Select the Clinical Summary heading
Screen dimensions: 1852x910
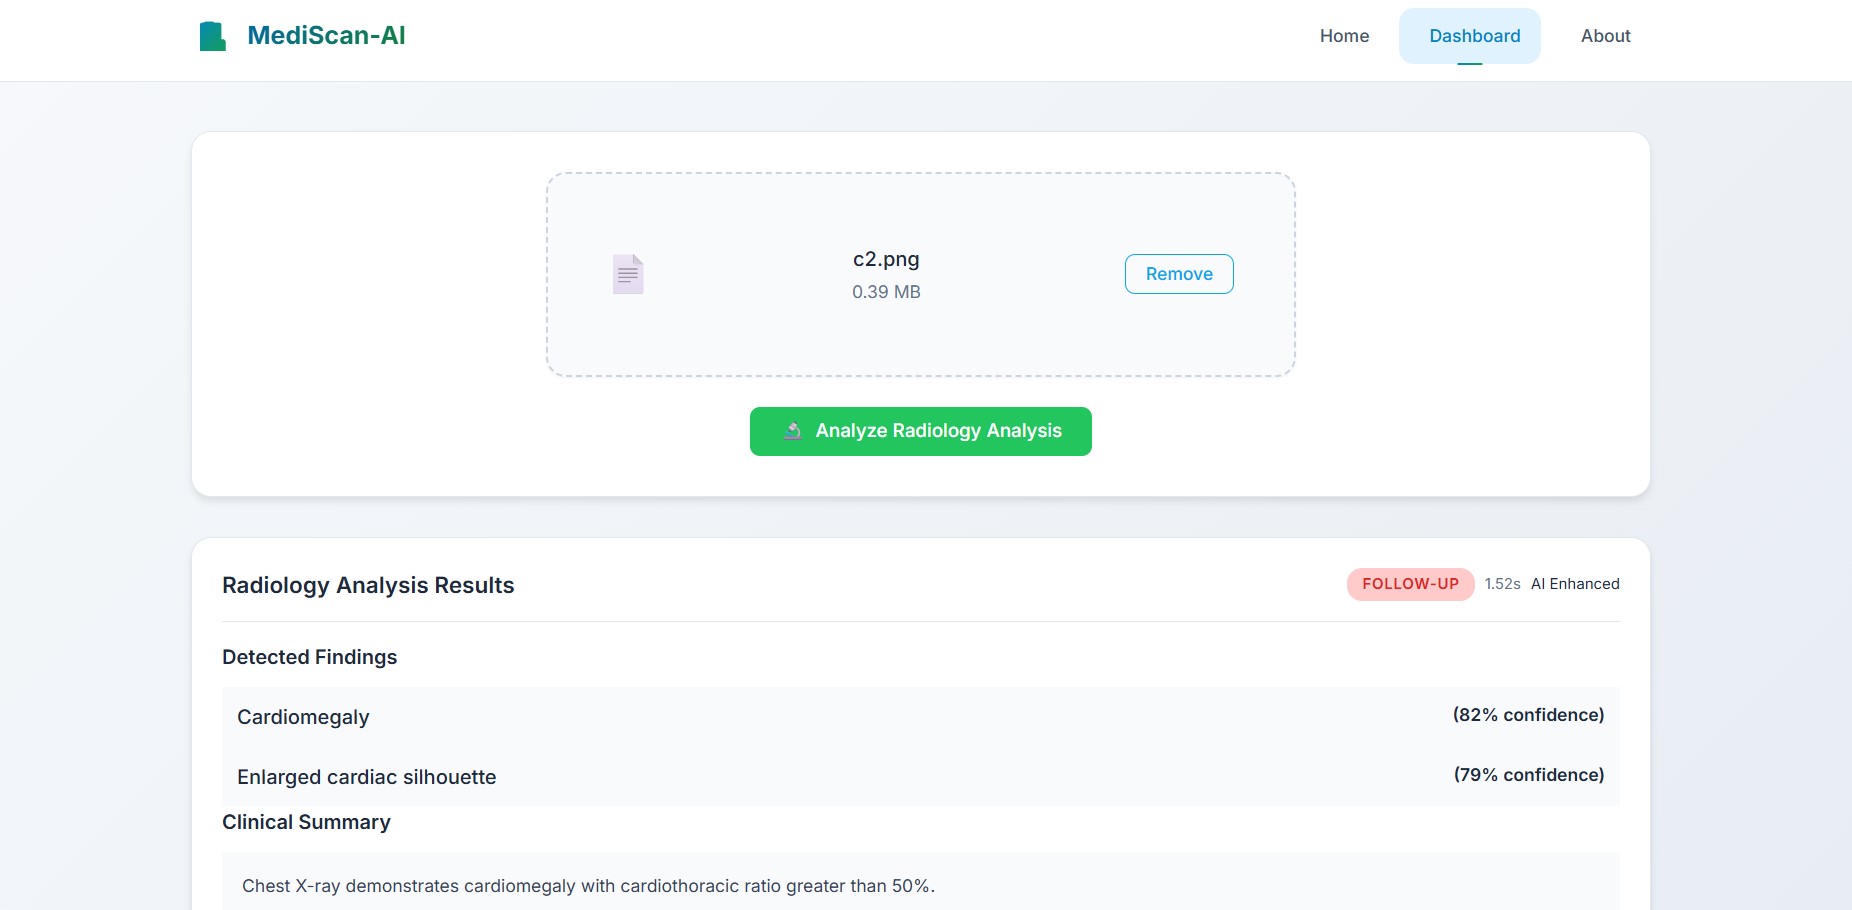(x=306, y=822)
